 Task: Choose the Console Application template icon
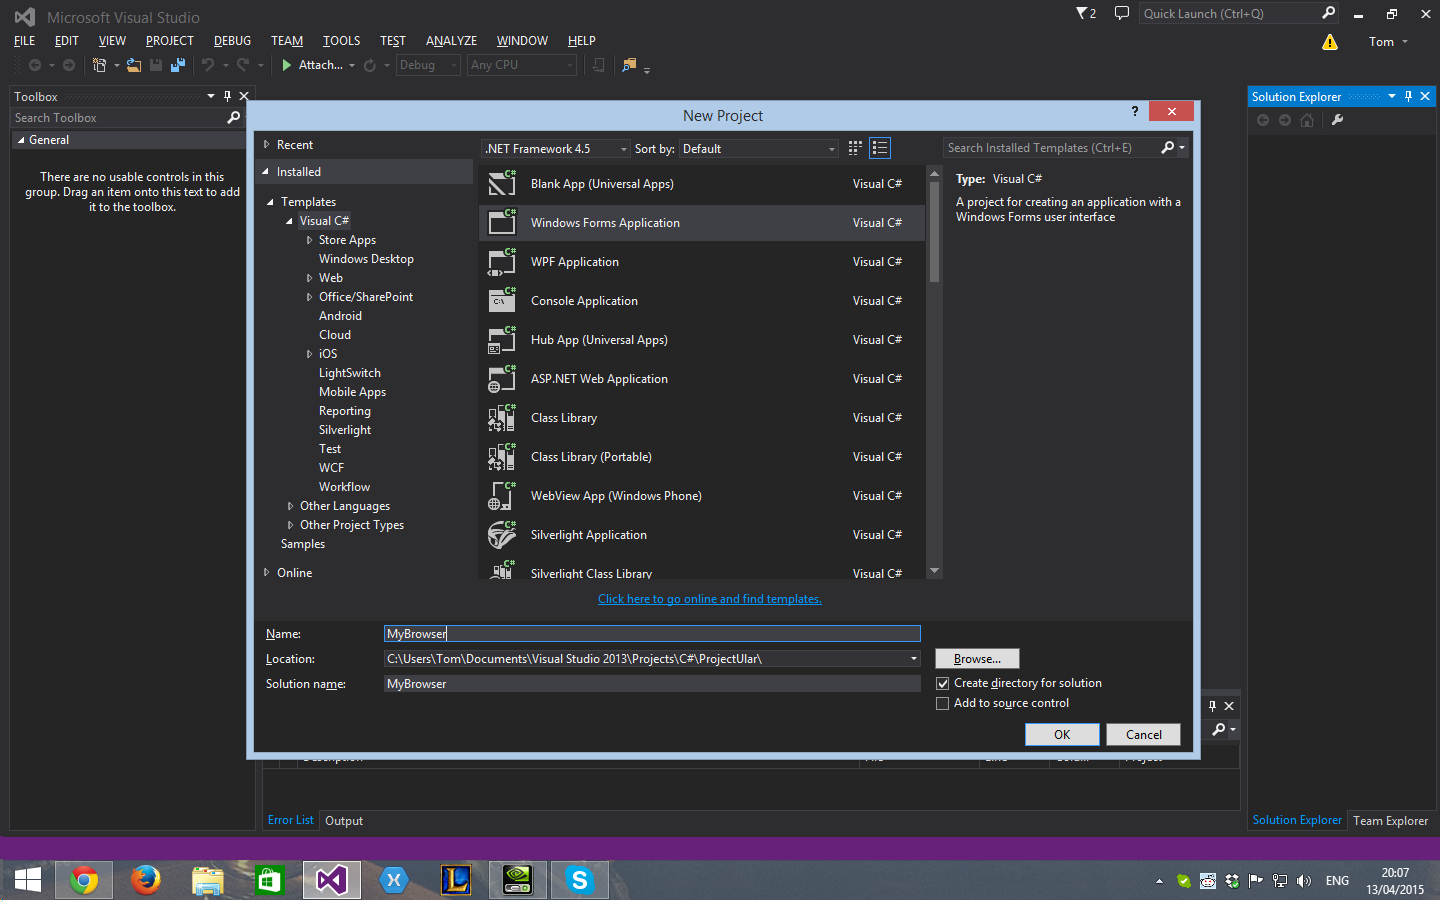tap(502, 301)
